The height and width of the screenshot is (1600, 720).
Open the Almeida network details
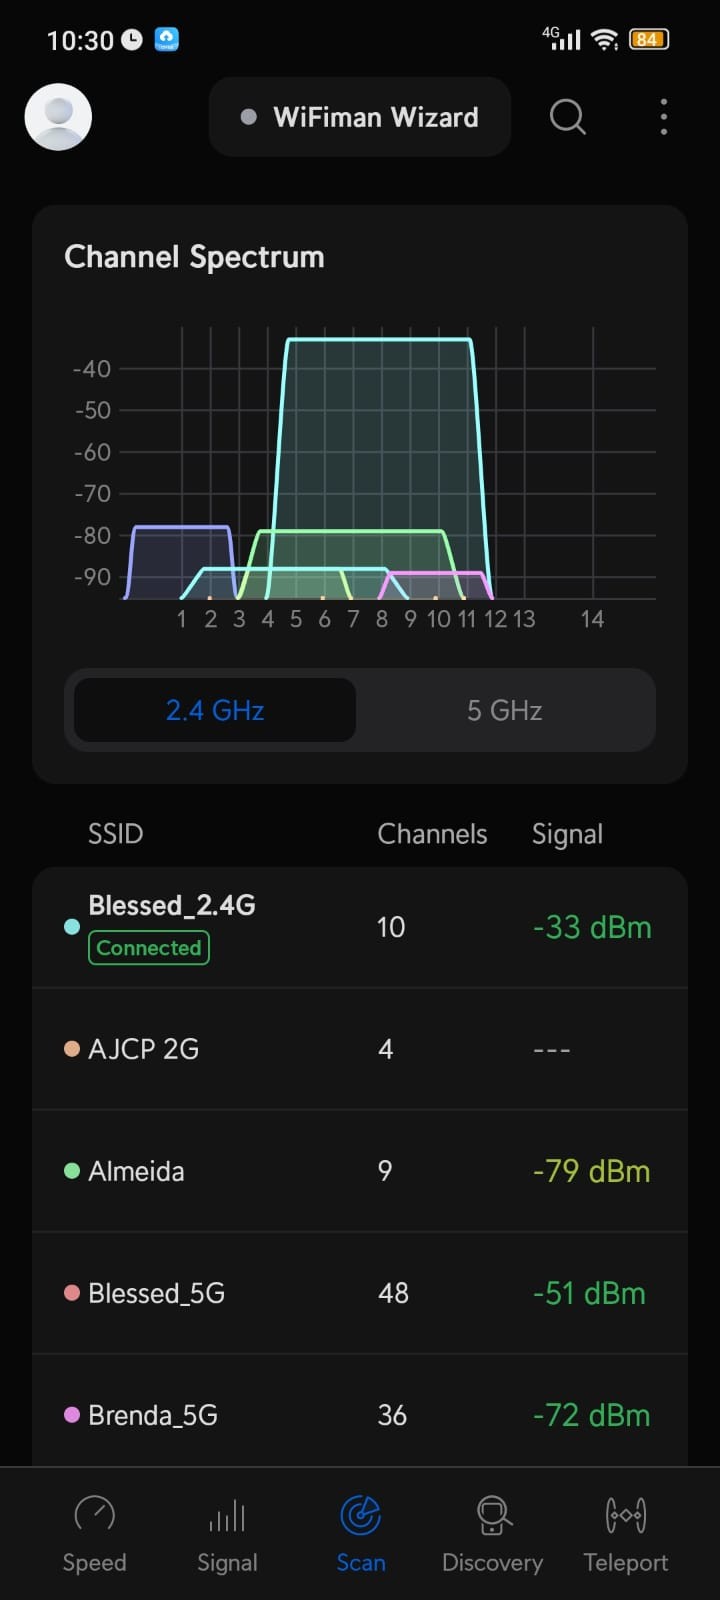click(360, 1171)
